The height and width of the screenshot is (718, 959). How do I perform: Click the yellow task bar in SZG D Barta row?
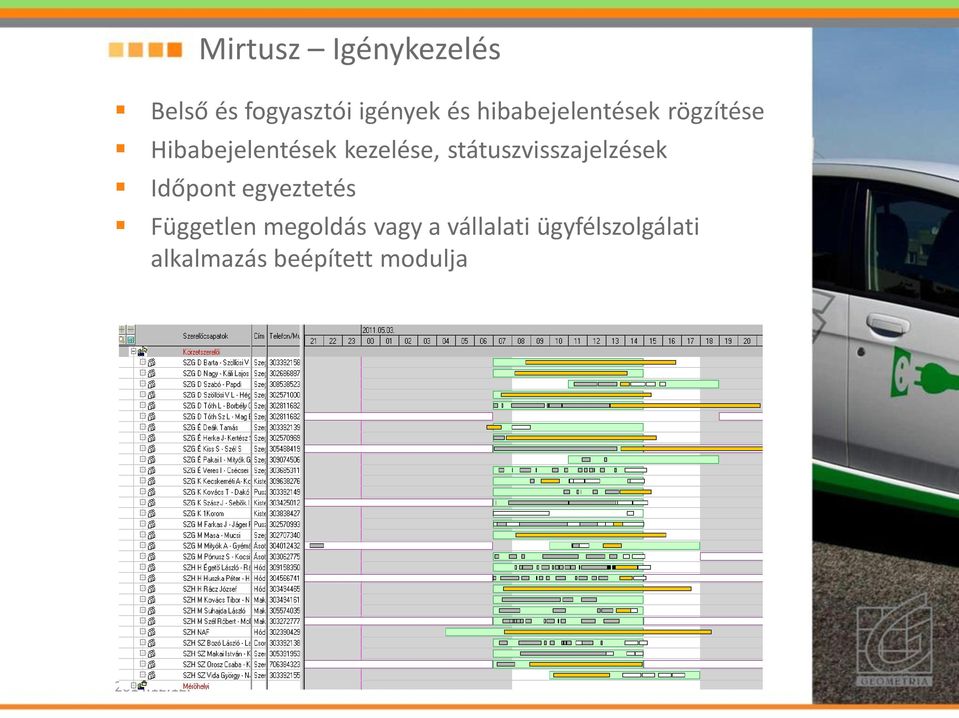point(601,363)
